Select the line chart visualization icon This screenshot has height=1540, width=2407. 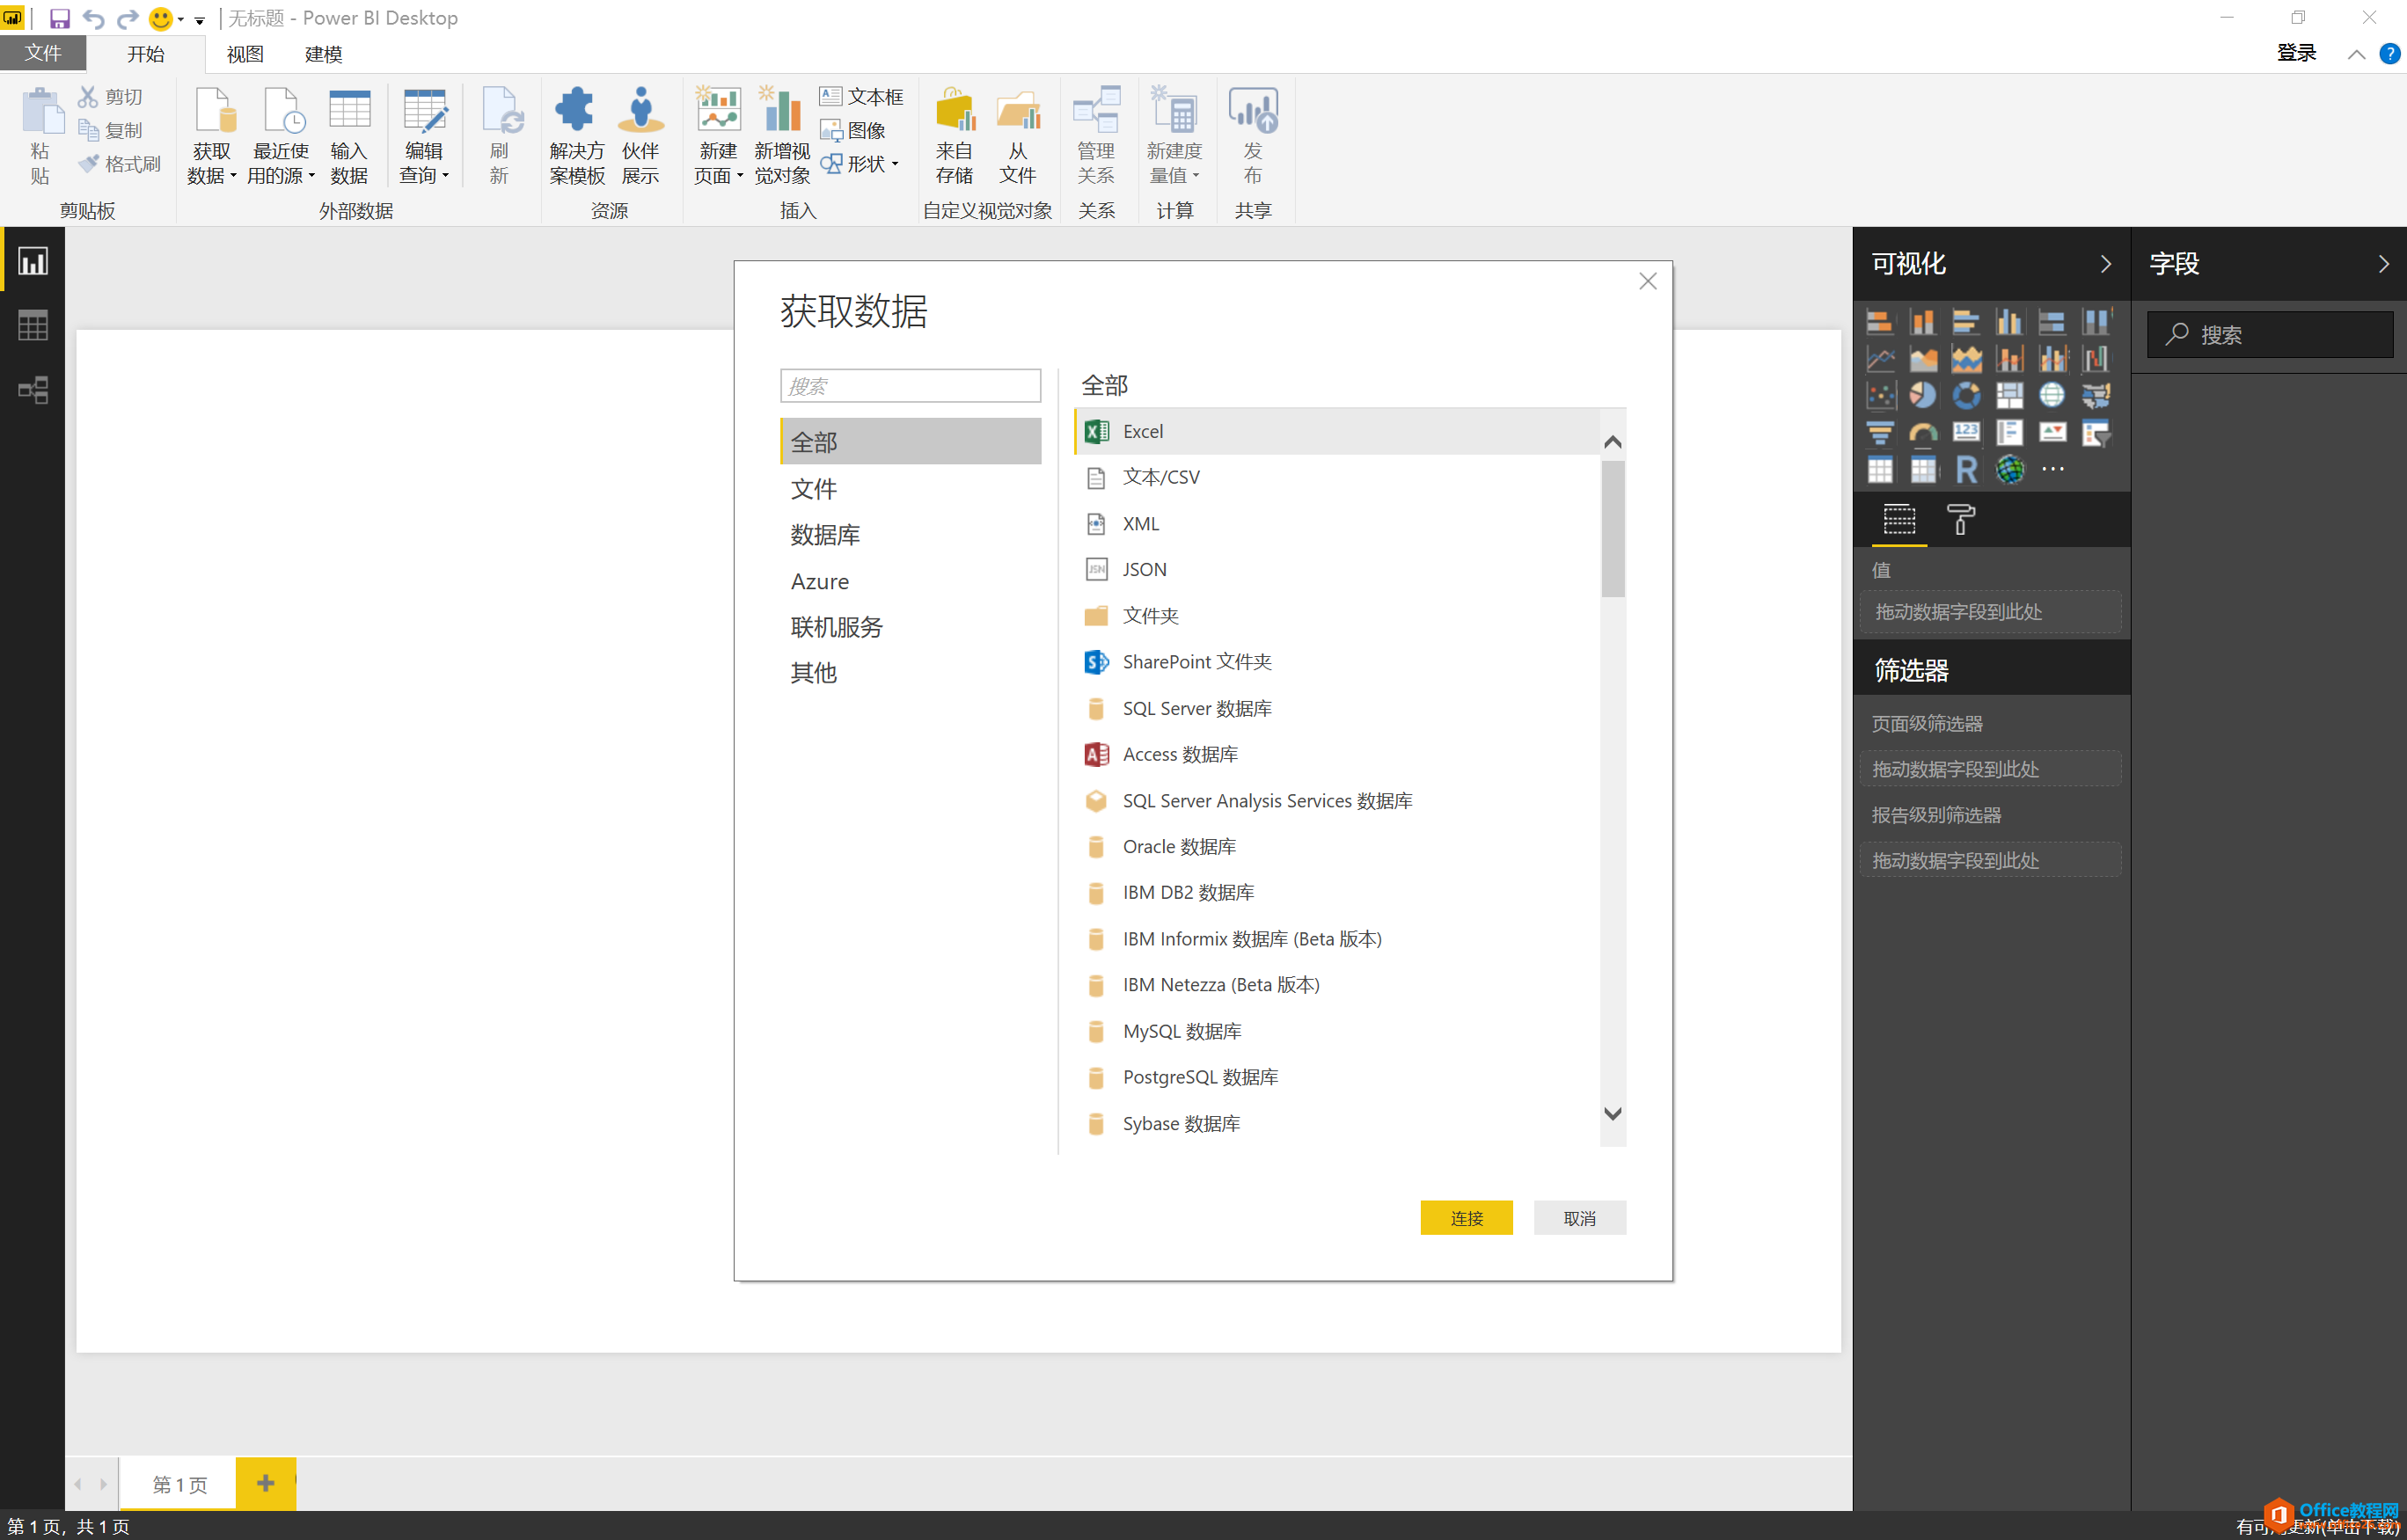click(x=1880, y=358)
